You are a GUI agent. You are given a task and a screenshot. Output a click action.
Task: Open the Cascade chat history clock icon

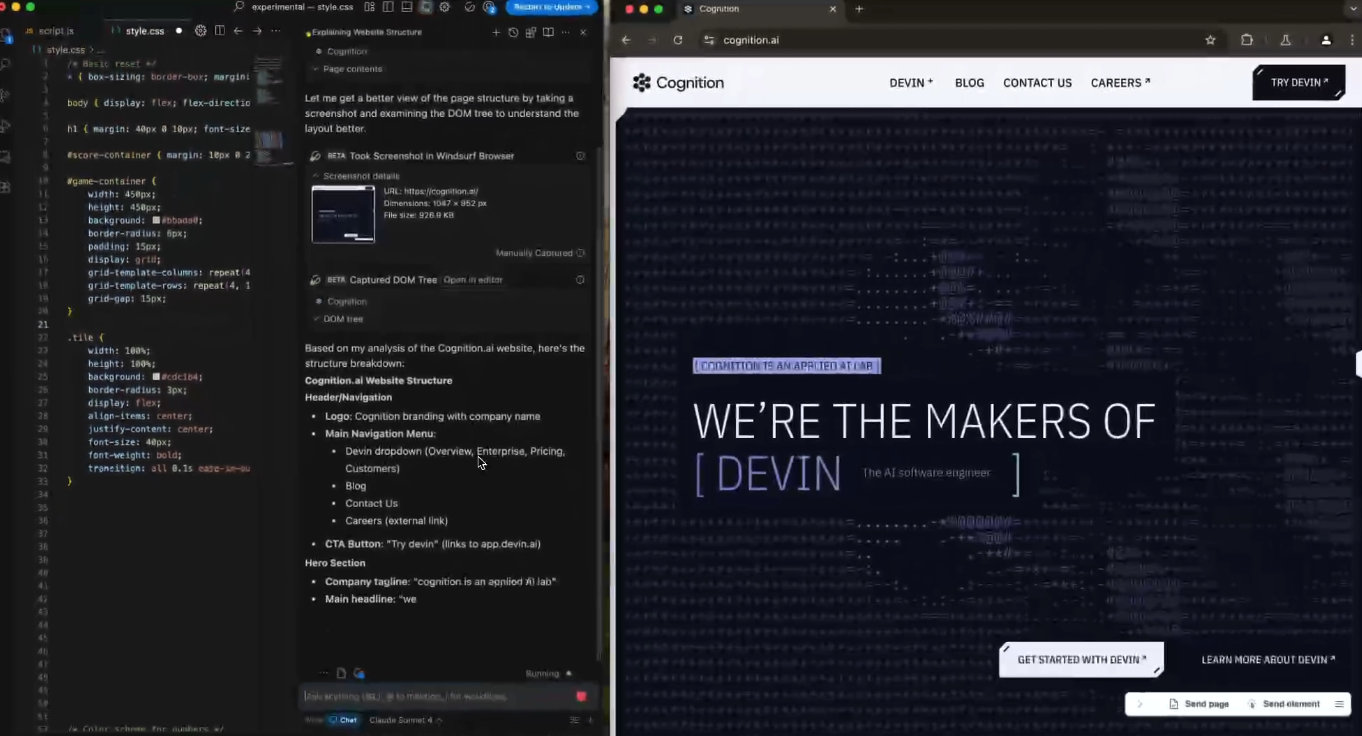click(x=513, y=32)
